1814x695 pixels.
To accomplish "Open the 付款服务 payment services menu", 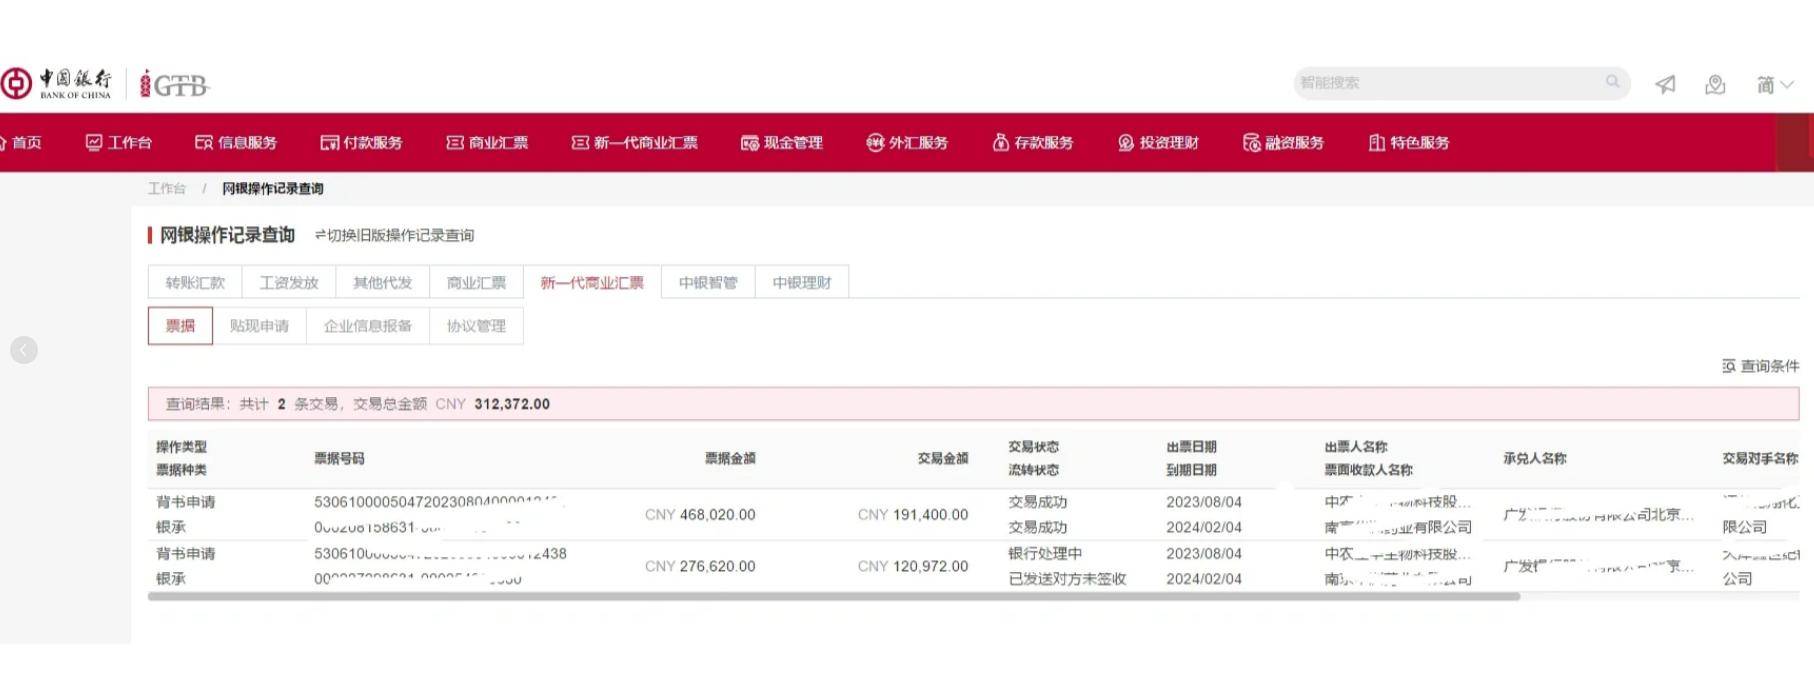I will pos(361,143).
